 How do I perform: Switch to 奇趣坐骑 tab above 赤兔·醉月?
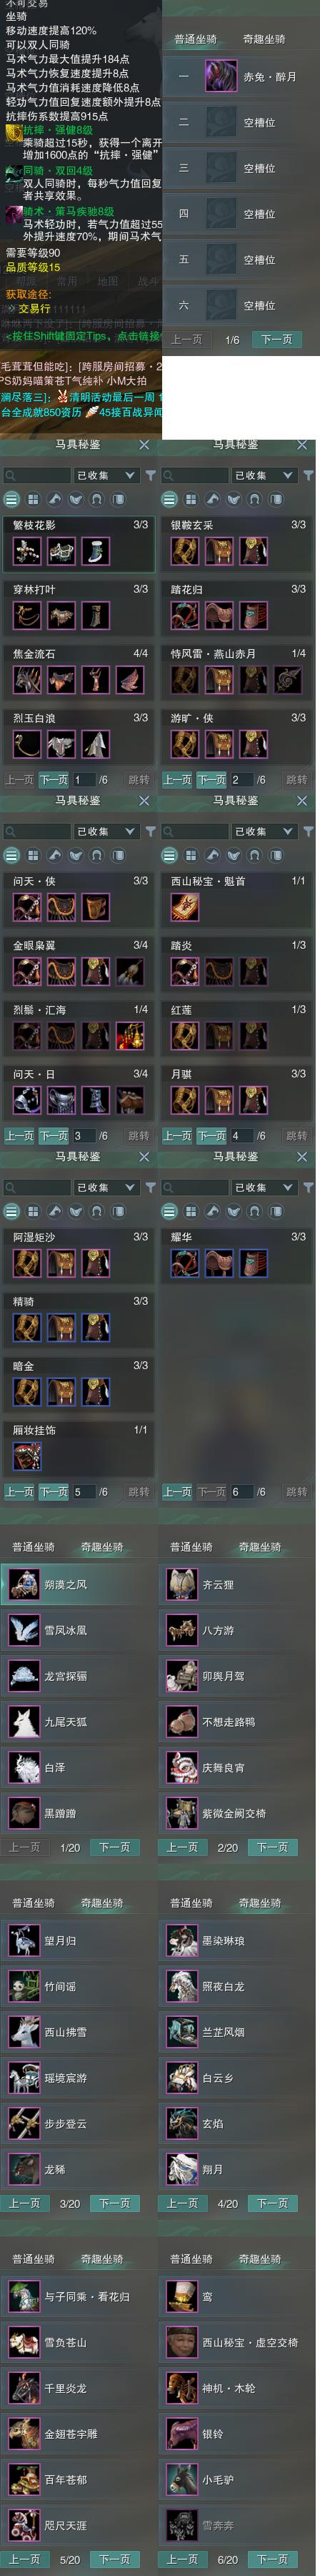pos(264,39)
